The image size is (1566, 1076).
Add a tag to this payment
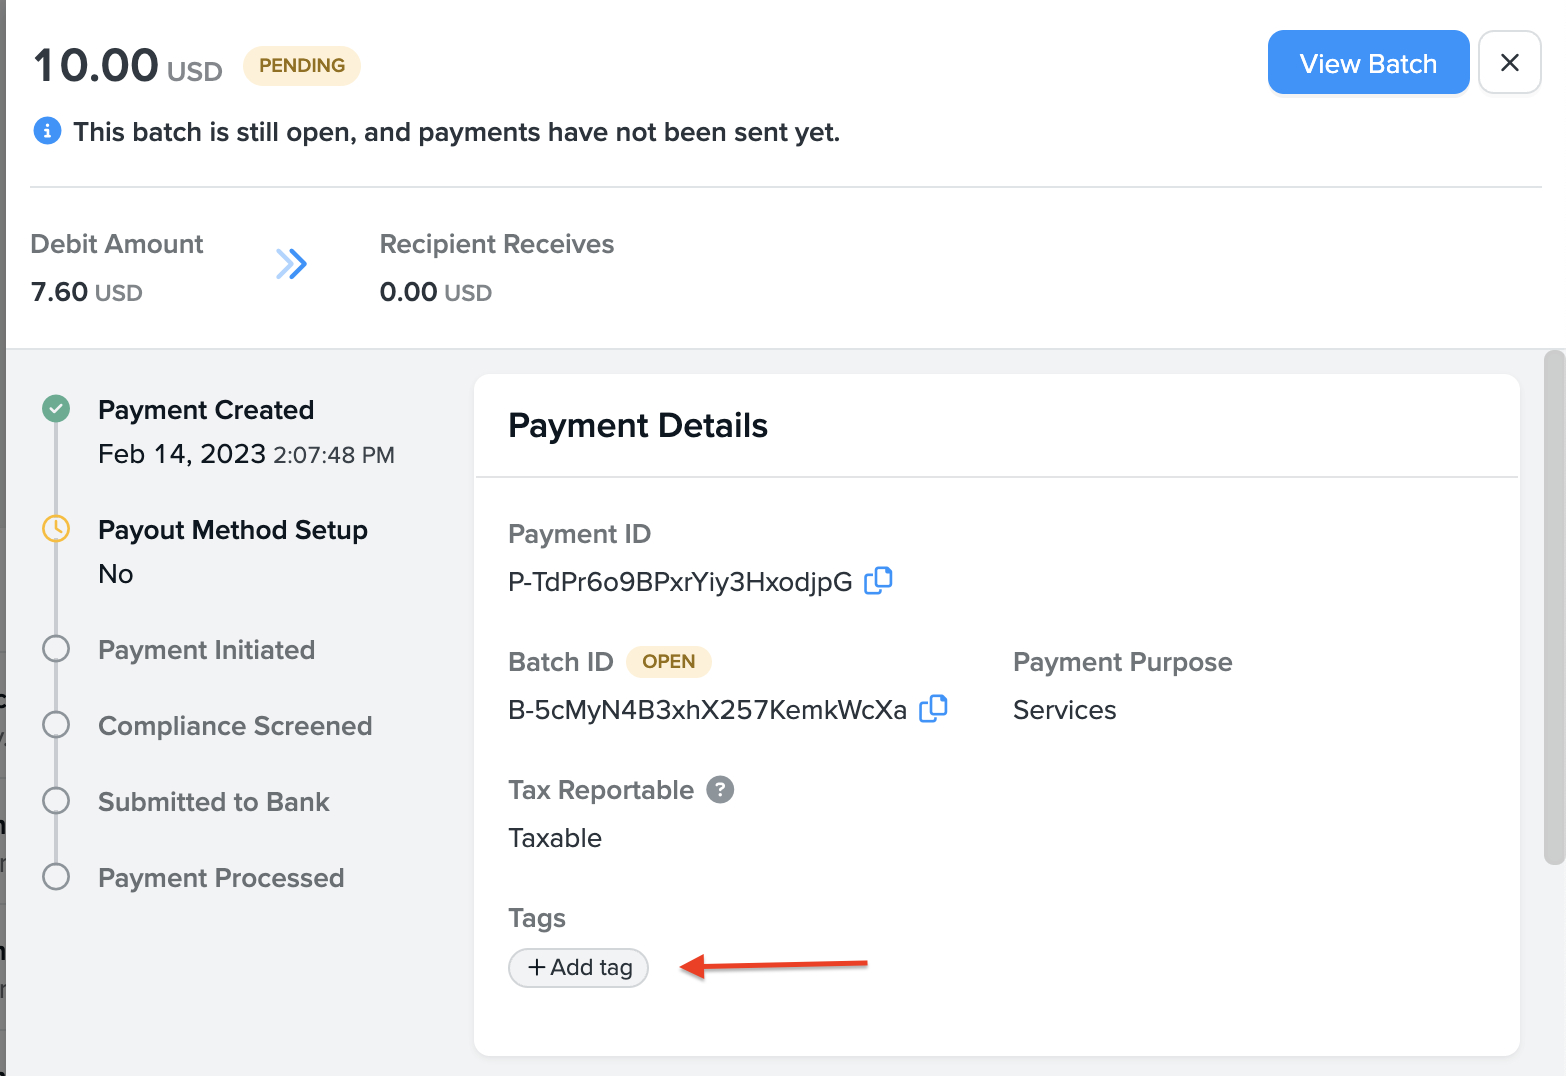(x=579, y=967)
